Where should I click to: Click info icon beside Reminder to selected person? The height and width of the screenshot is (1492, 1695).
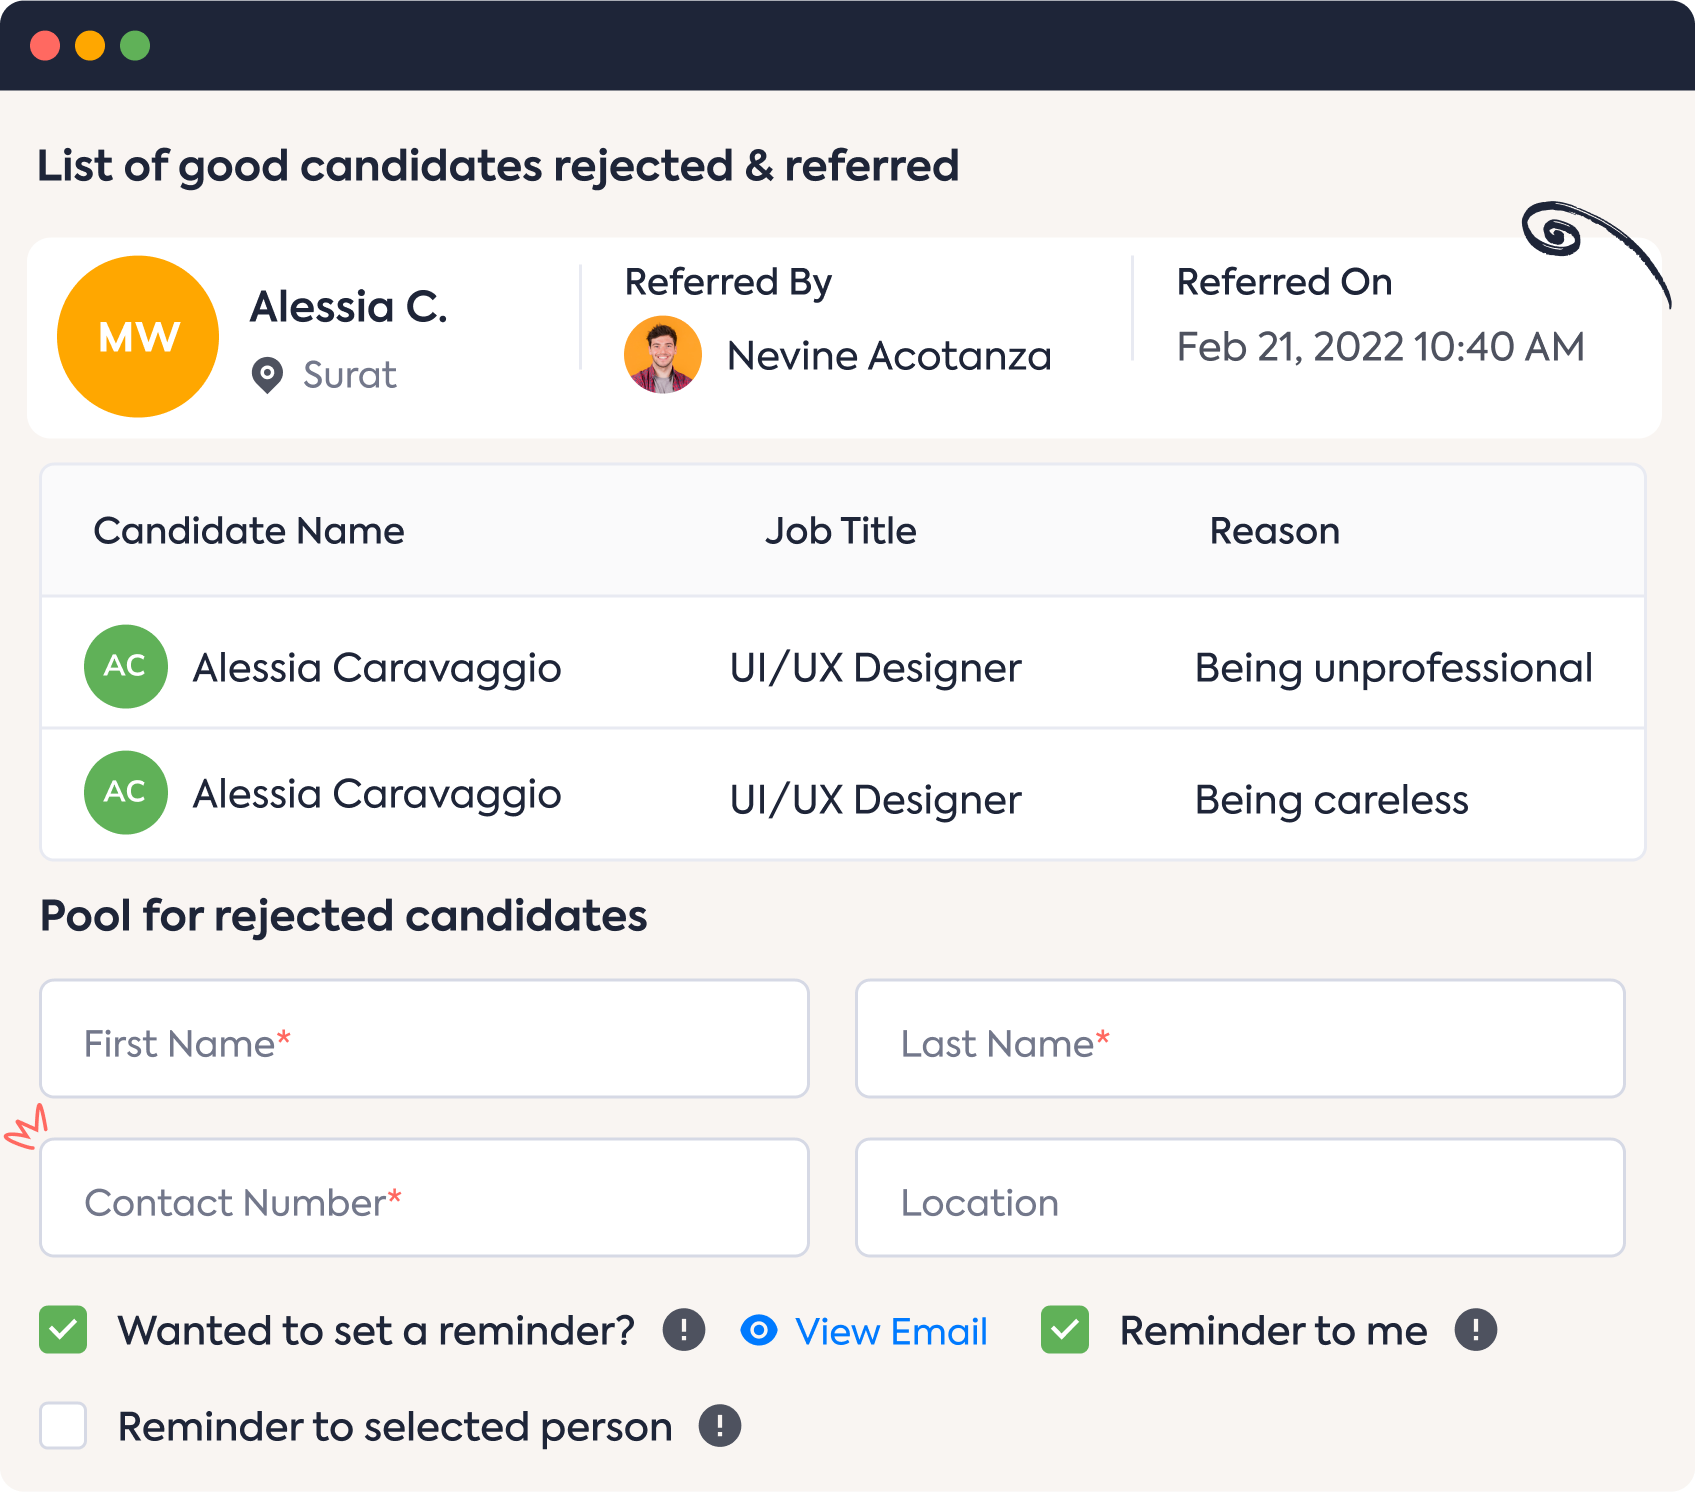pos(719,1426)
